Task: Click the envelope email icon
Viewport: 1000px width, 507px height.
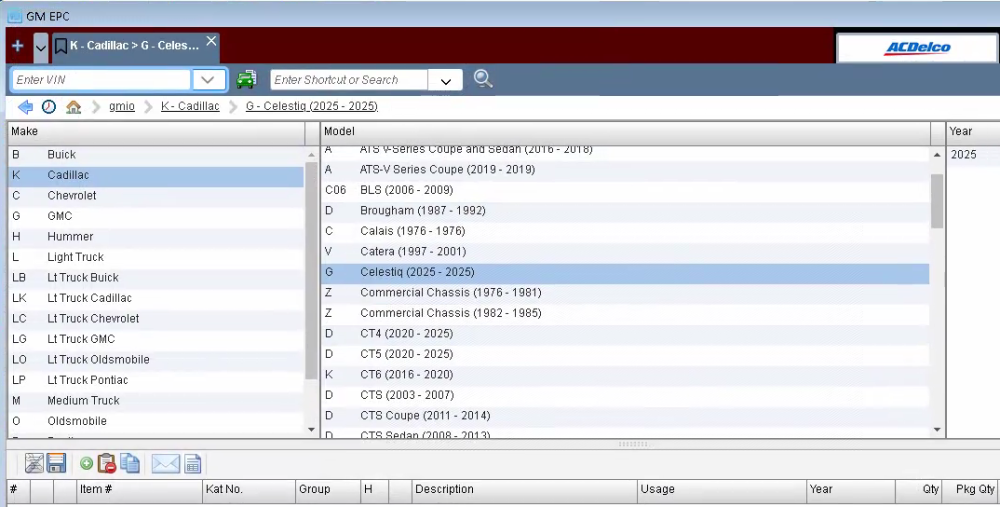Action: (165, 464)
